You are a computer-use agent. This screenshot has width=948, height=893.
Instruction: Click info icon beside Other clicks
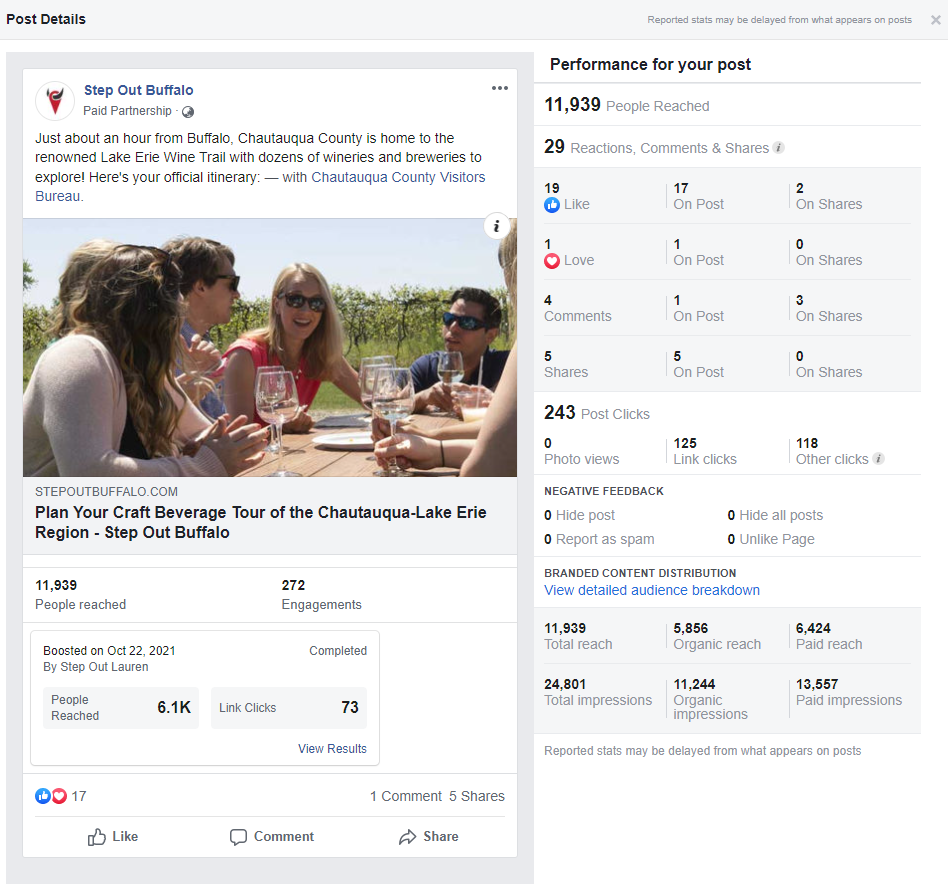coord(878,459)
